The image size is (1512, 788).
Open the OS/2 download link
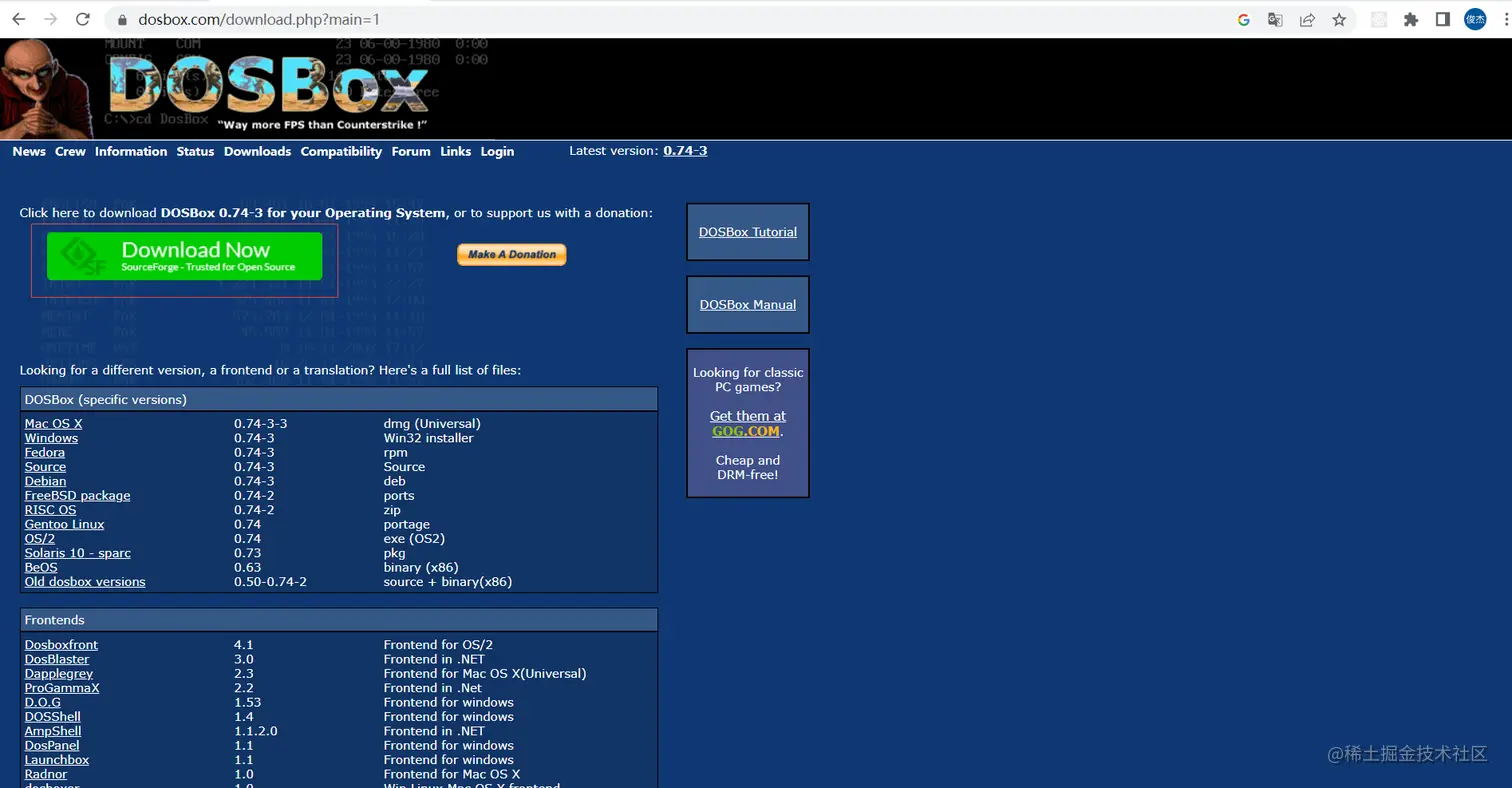pyautogui.click(x=40, y=539)
